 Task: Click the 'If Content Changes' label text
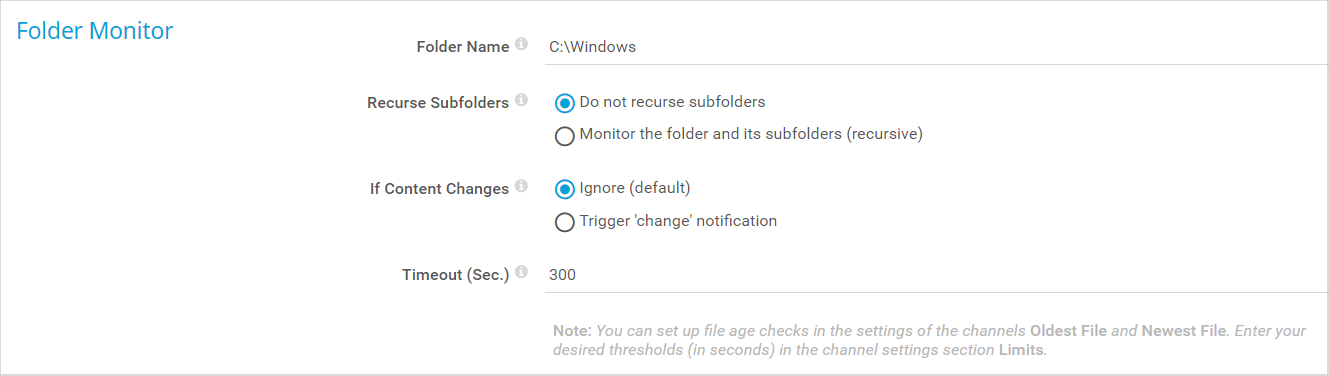pyautogui.click(x=440, y=189)
